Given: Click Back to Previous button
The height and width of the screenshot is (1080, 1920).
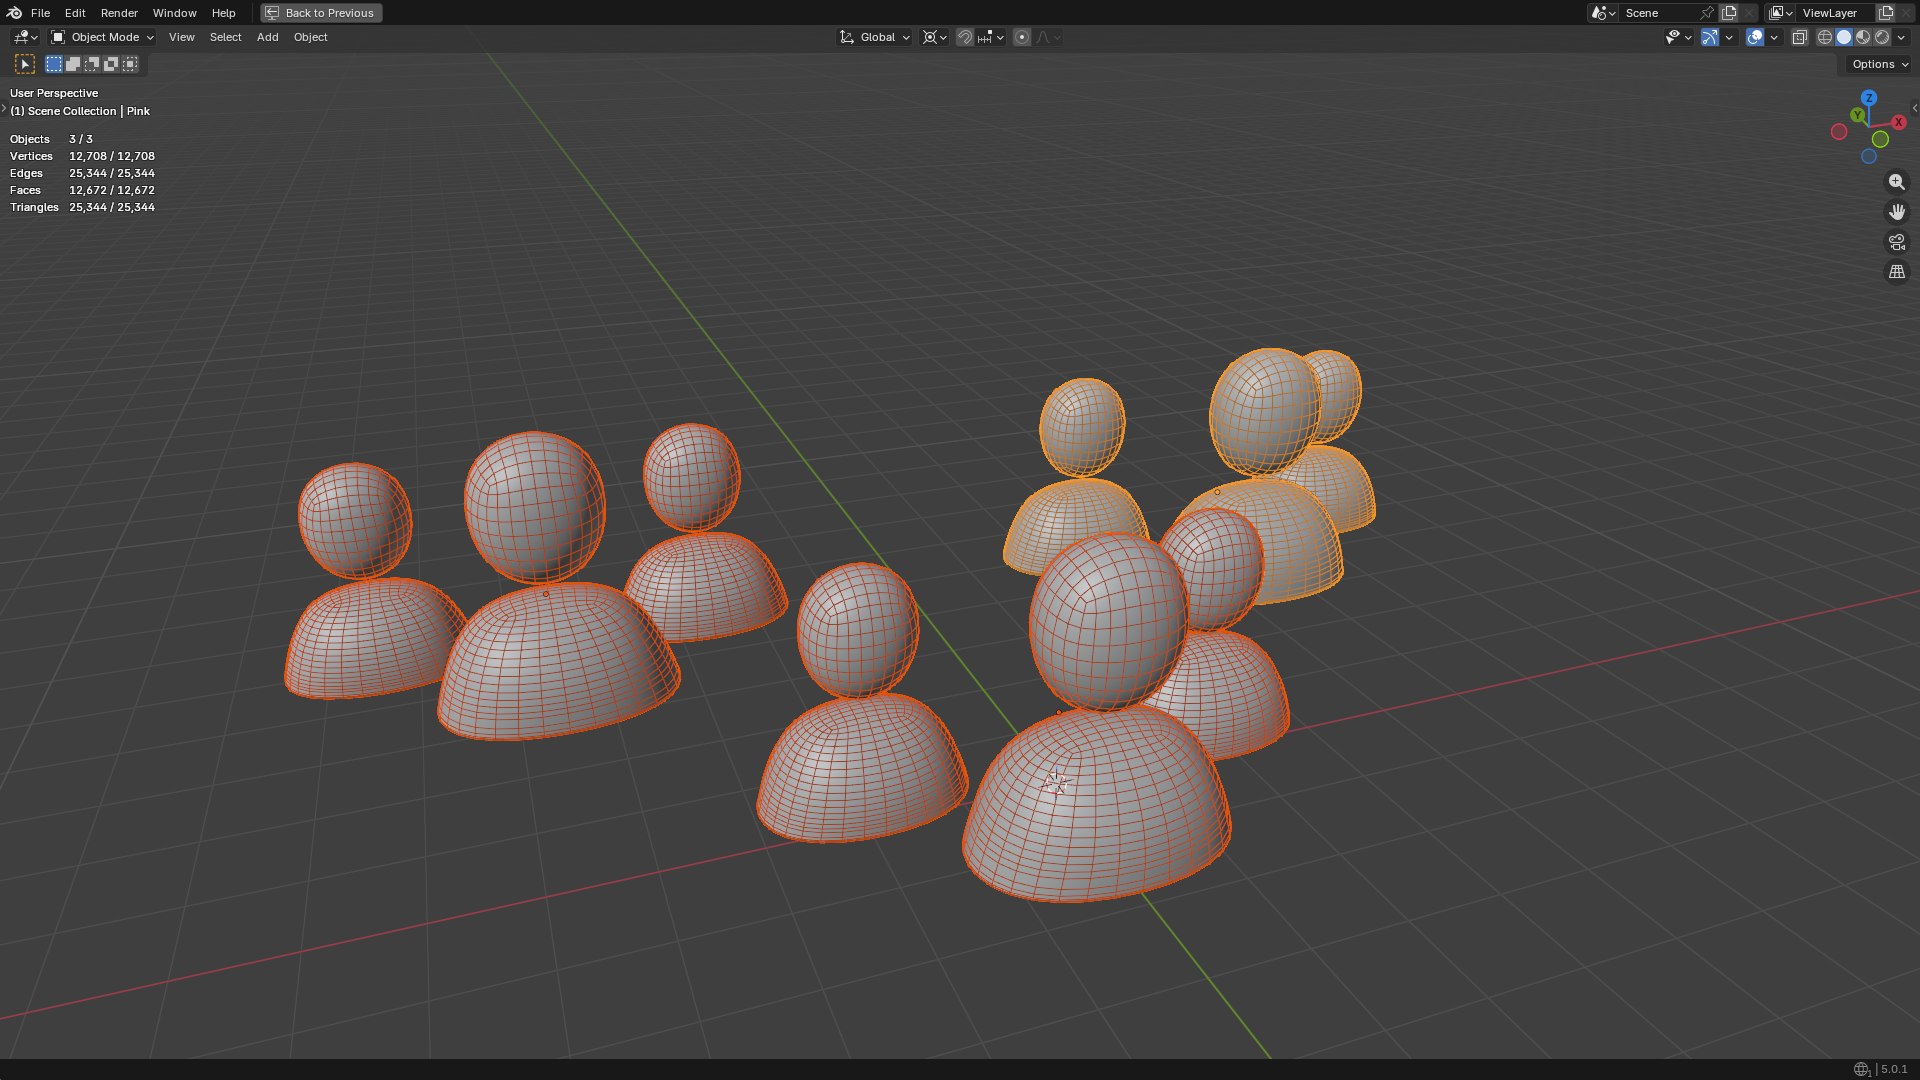Looking at the screenshot, I should [x=321, y=13].
